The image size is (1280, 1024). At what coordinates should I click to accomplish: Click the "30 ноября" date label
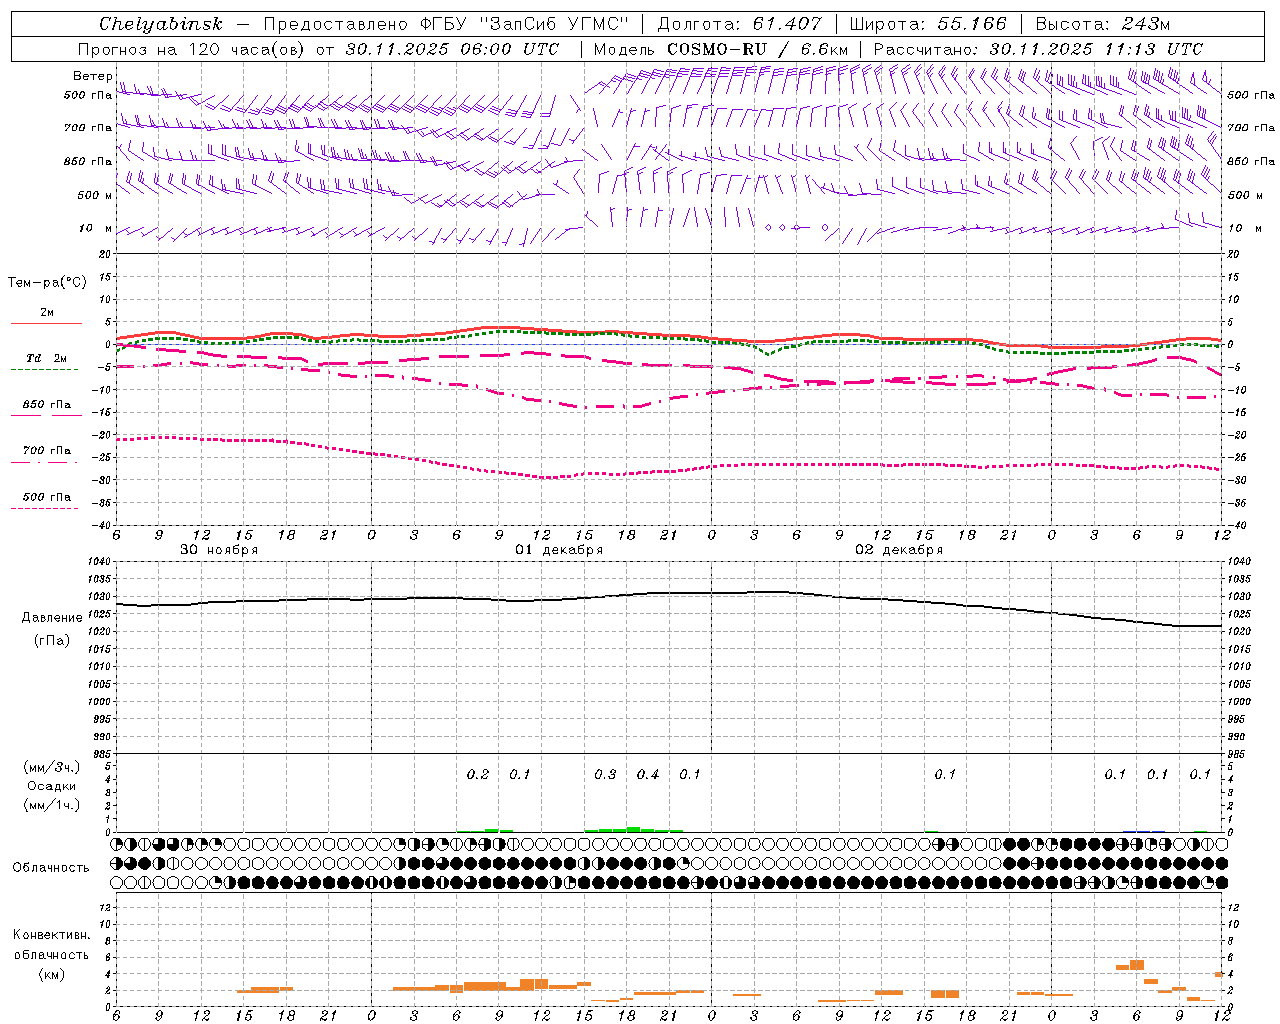219,550
